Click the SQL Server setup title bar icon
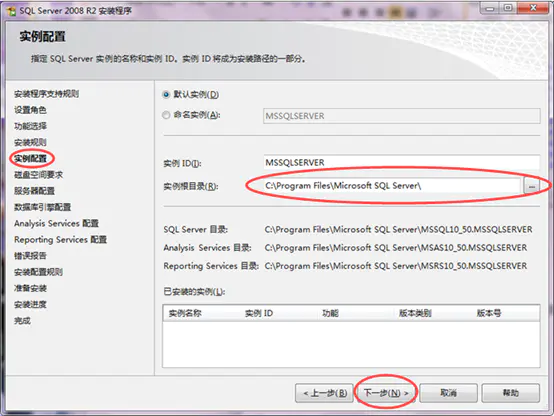This screenshot has width=554, height=416. point(11,11)
